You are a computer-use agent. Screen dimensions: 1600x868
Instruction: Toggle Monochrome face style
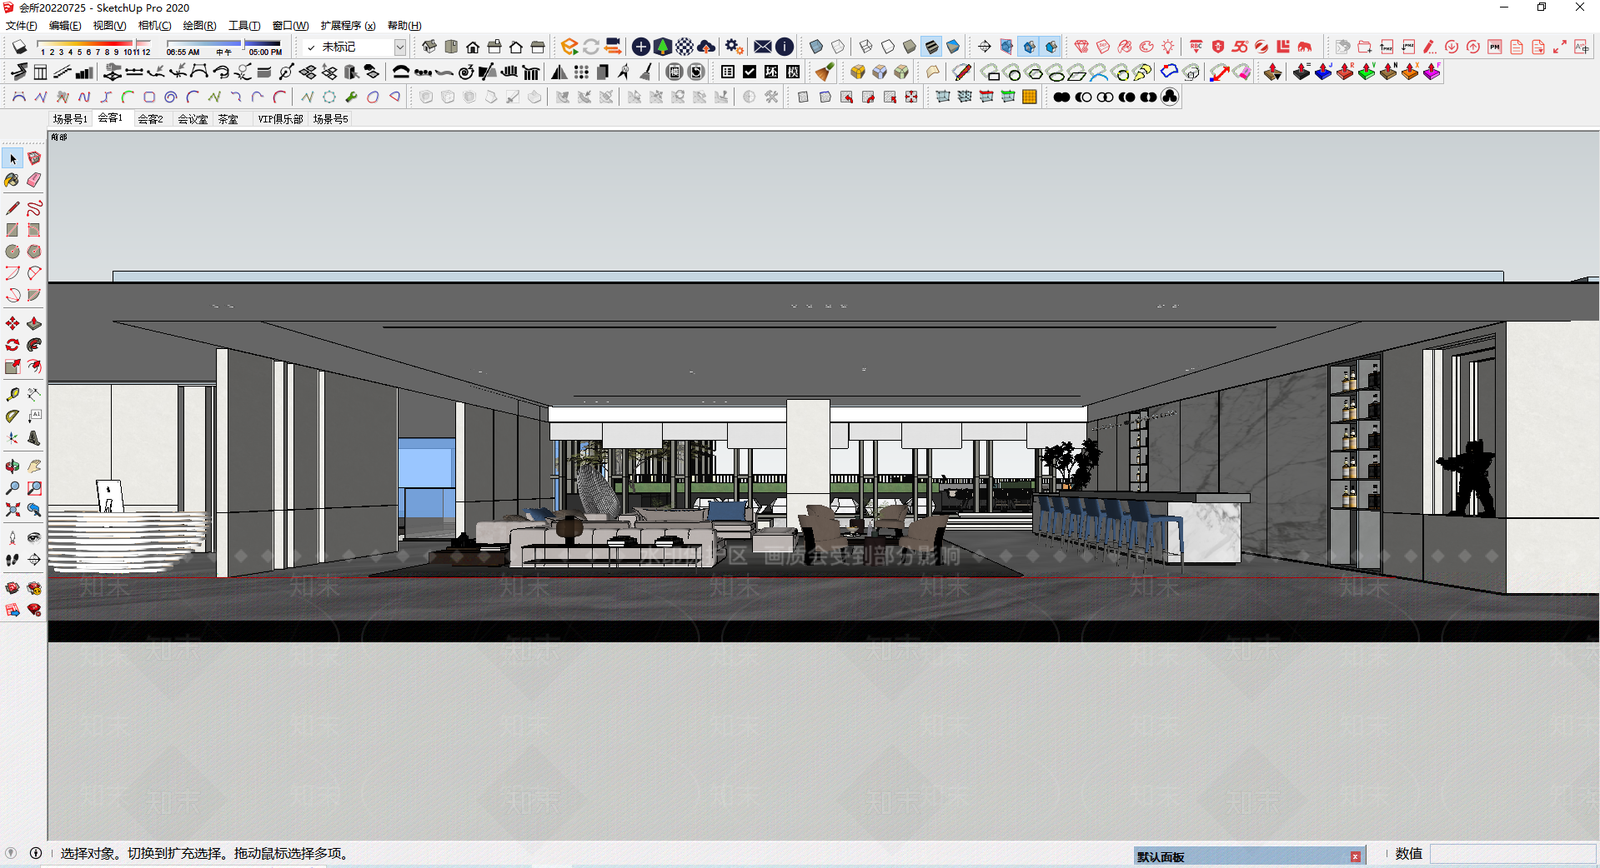(x=954, y=47)
